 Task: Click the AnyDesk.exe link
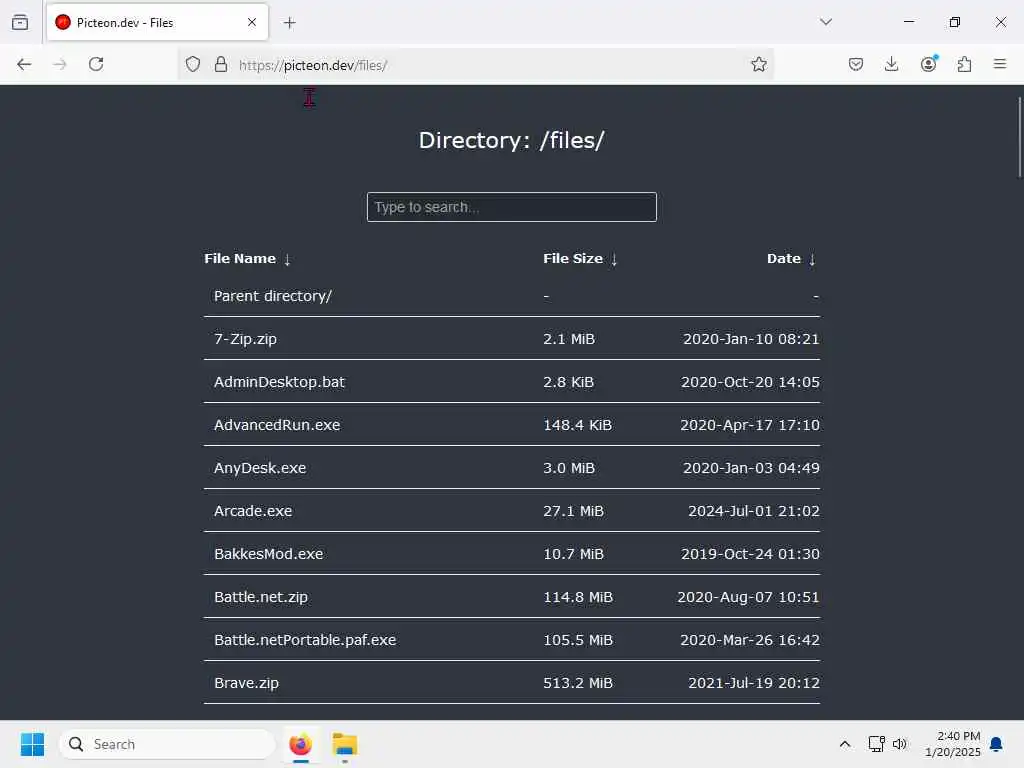coord(260,468)
